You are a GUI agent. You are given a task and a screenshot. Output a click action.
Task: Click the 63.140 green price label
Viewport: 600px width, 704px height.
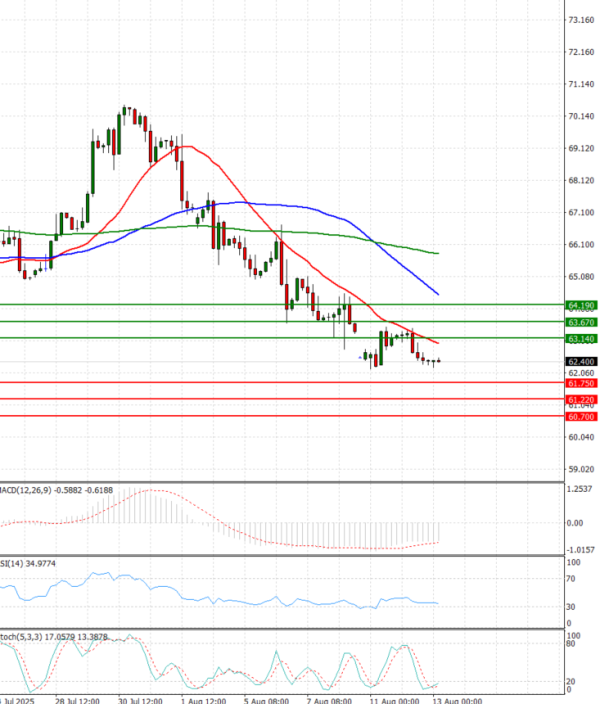581,339
